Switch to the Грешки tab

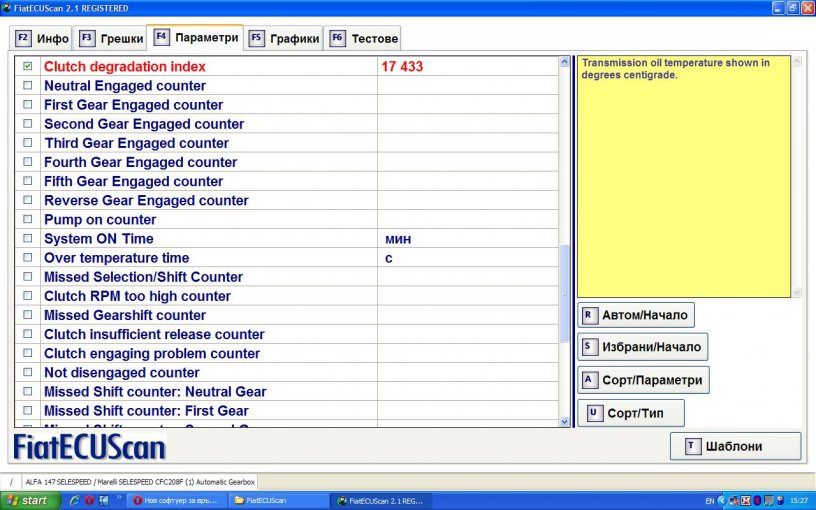pyautogui.click(x=110, y=39)
